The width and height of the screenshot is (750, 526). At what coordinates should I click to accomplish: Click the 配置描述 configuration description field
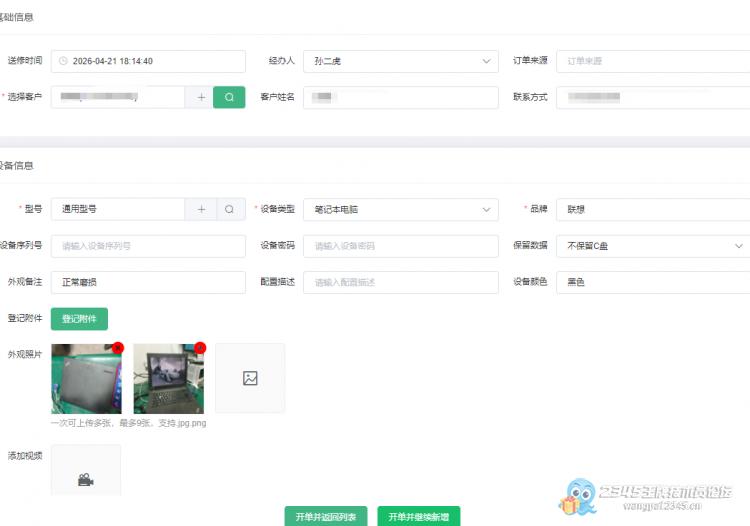click(400, 282)
